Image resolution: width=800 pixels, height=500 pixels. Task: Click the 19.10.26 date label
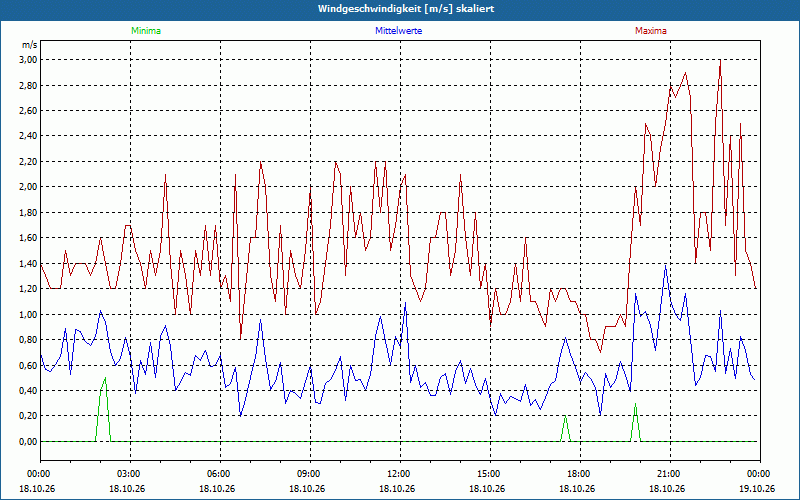point(760,488)
